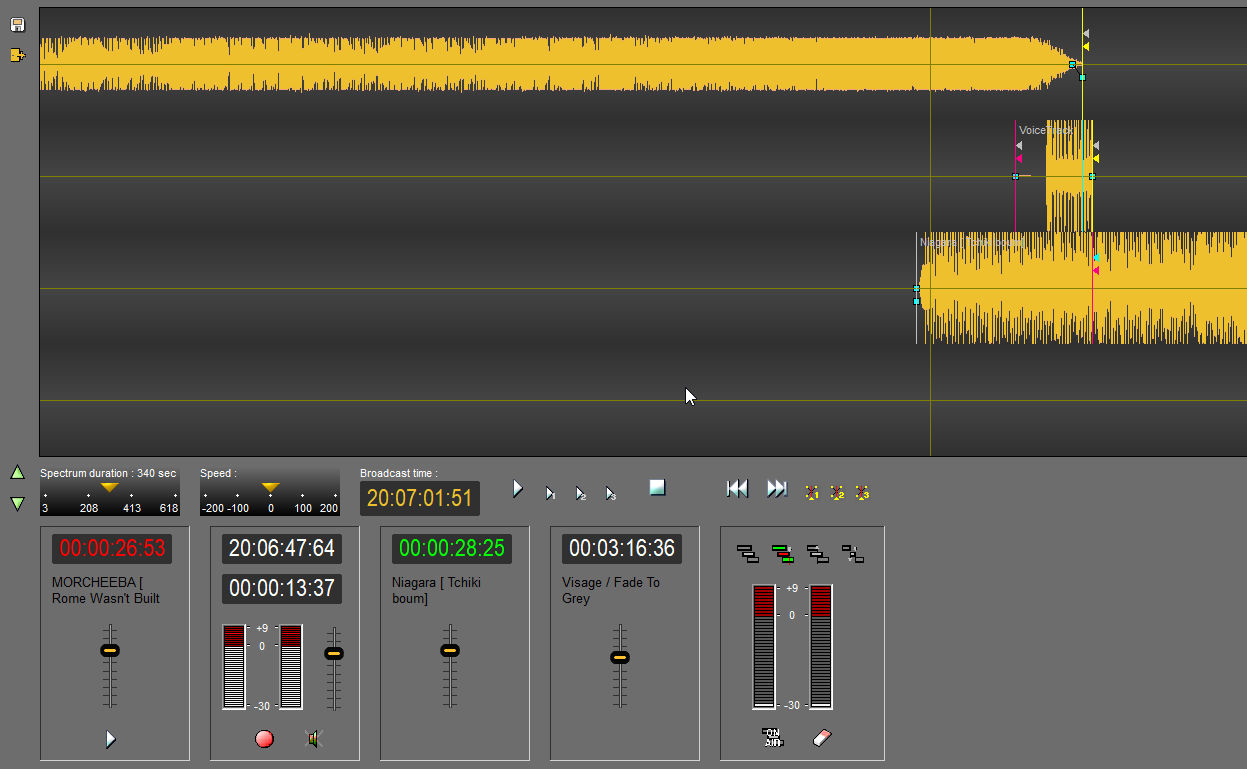Click the Speed slider marker
1247x769 pixels.
pos(270,487)
